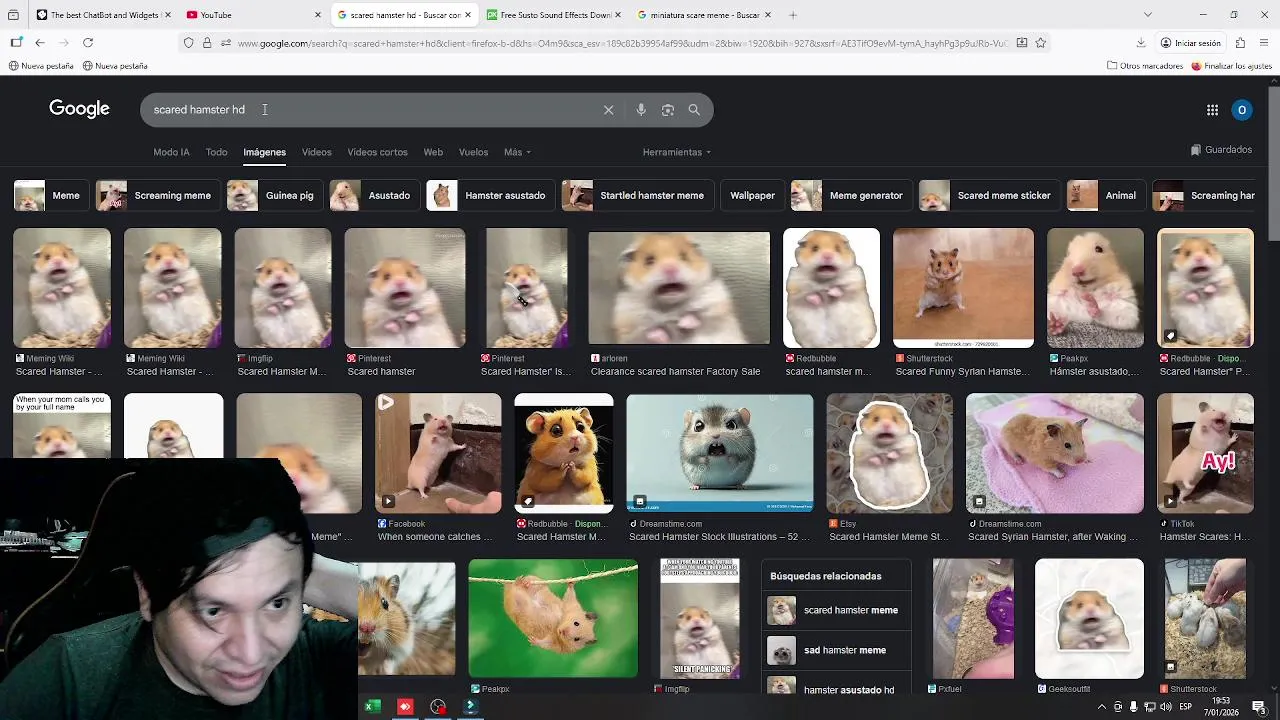Go to the Google logo homepage

(79, 109)
